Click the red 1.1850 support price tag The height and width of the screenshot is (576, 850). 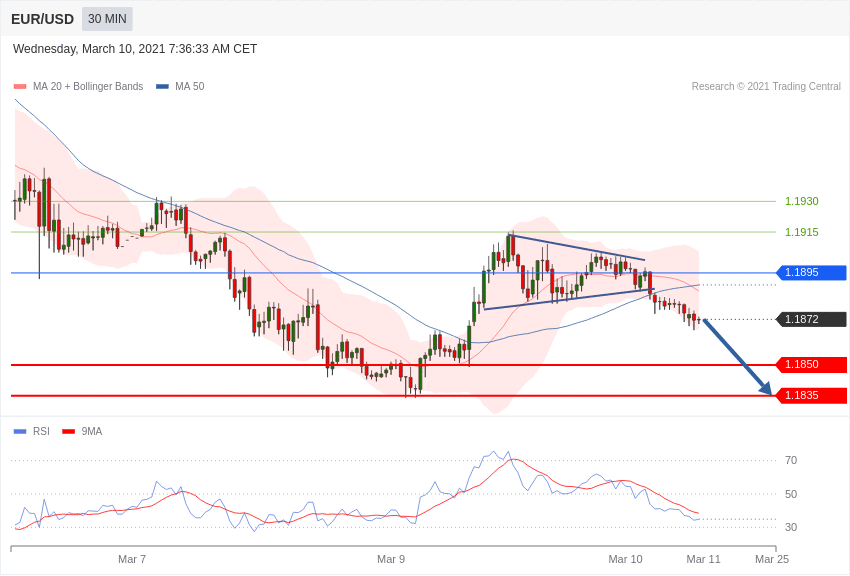pos(812,365)
